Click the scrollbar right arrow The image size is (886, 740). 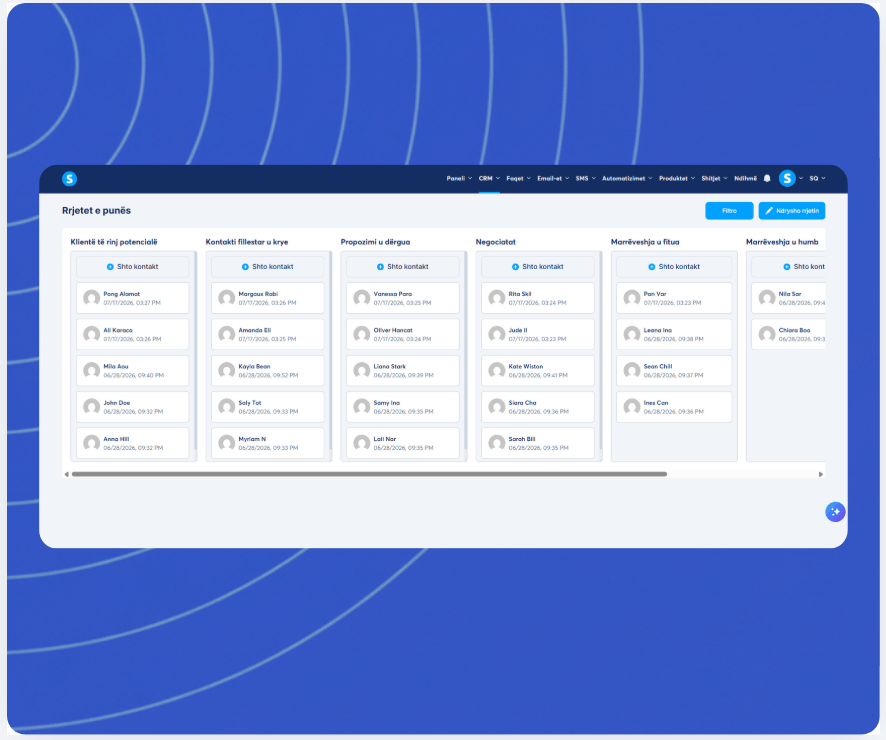tap(820, 474)
